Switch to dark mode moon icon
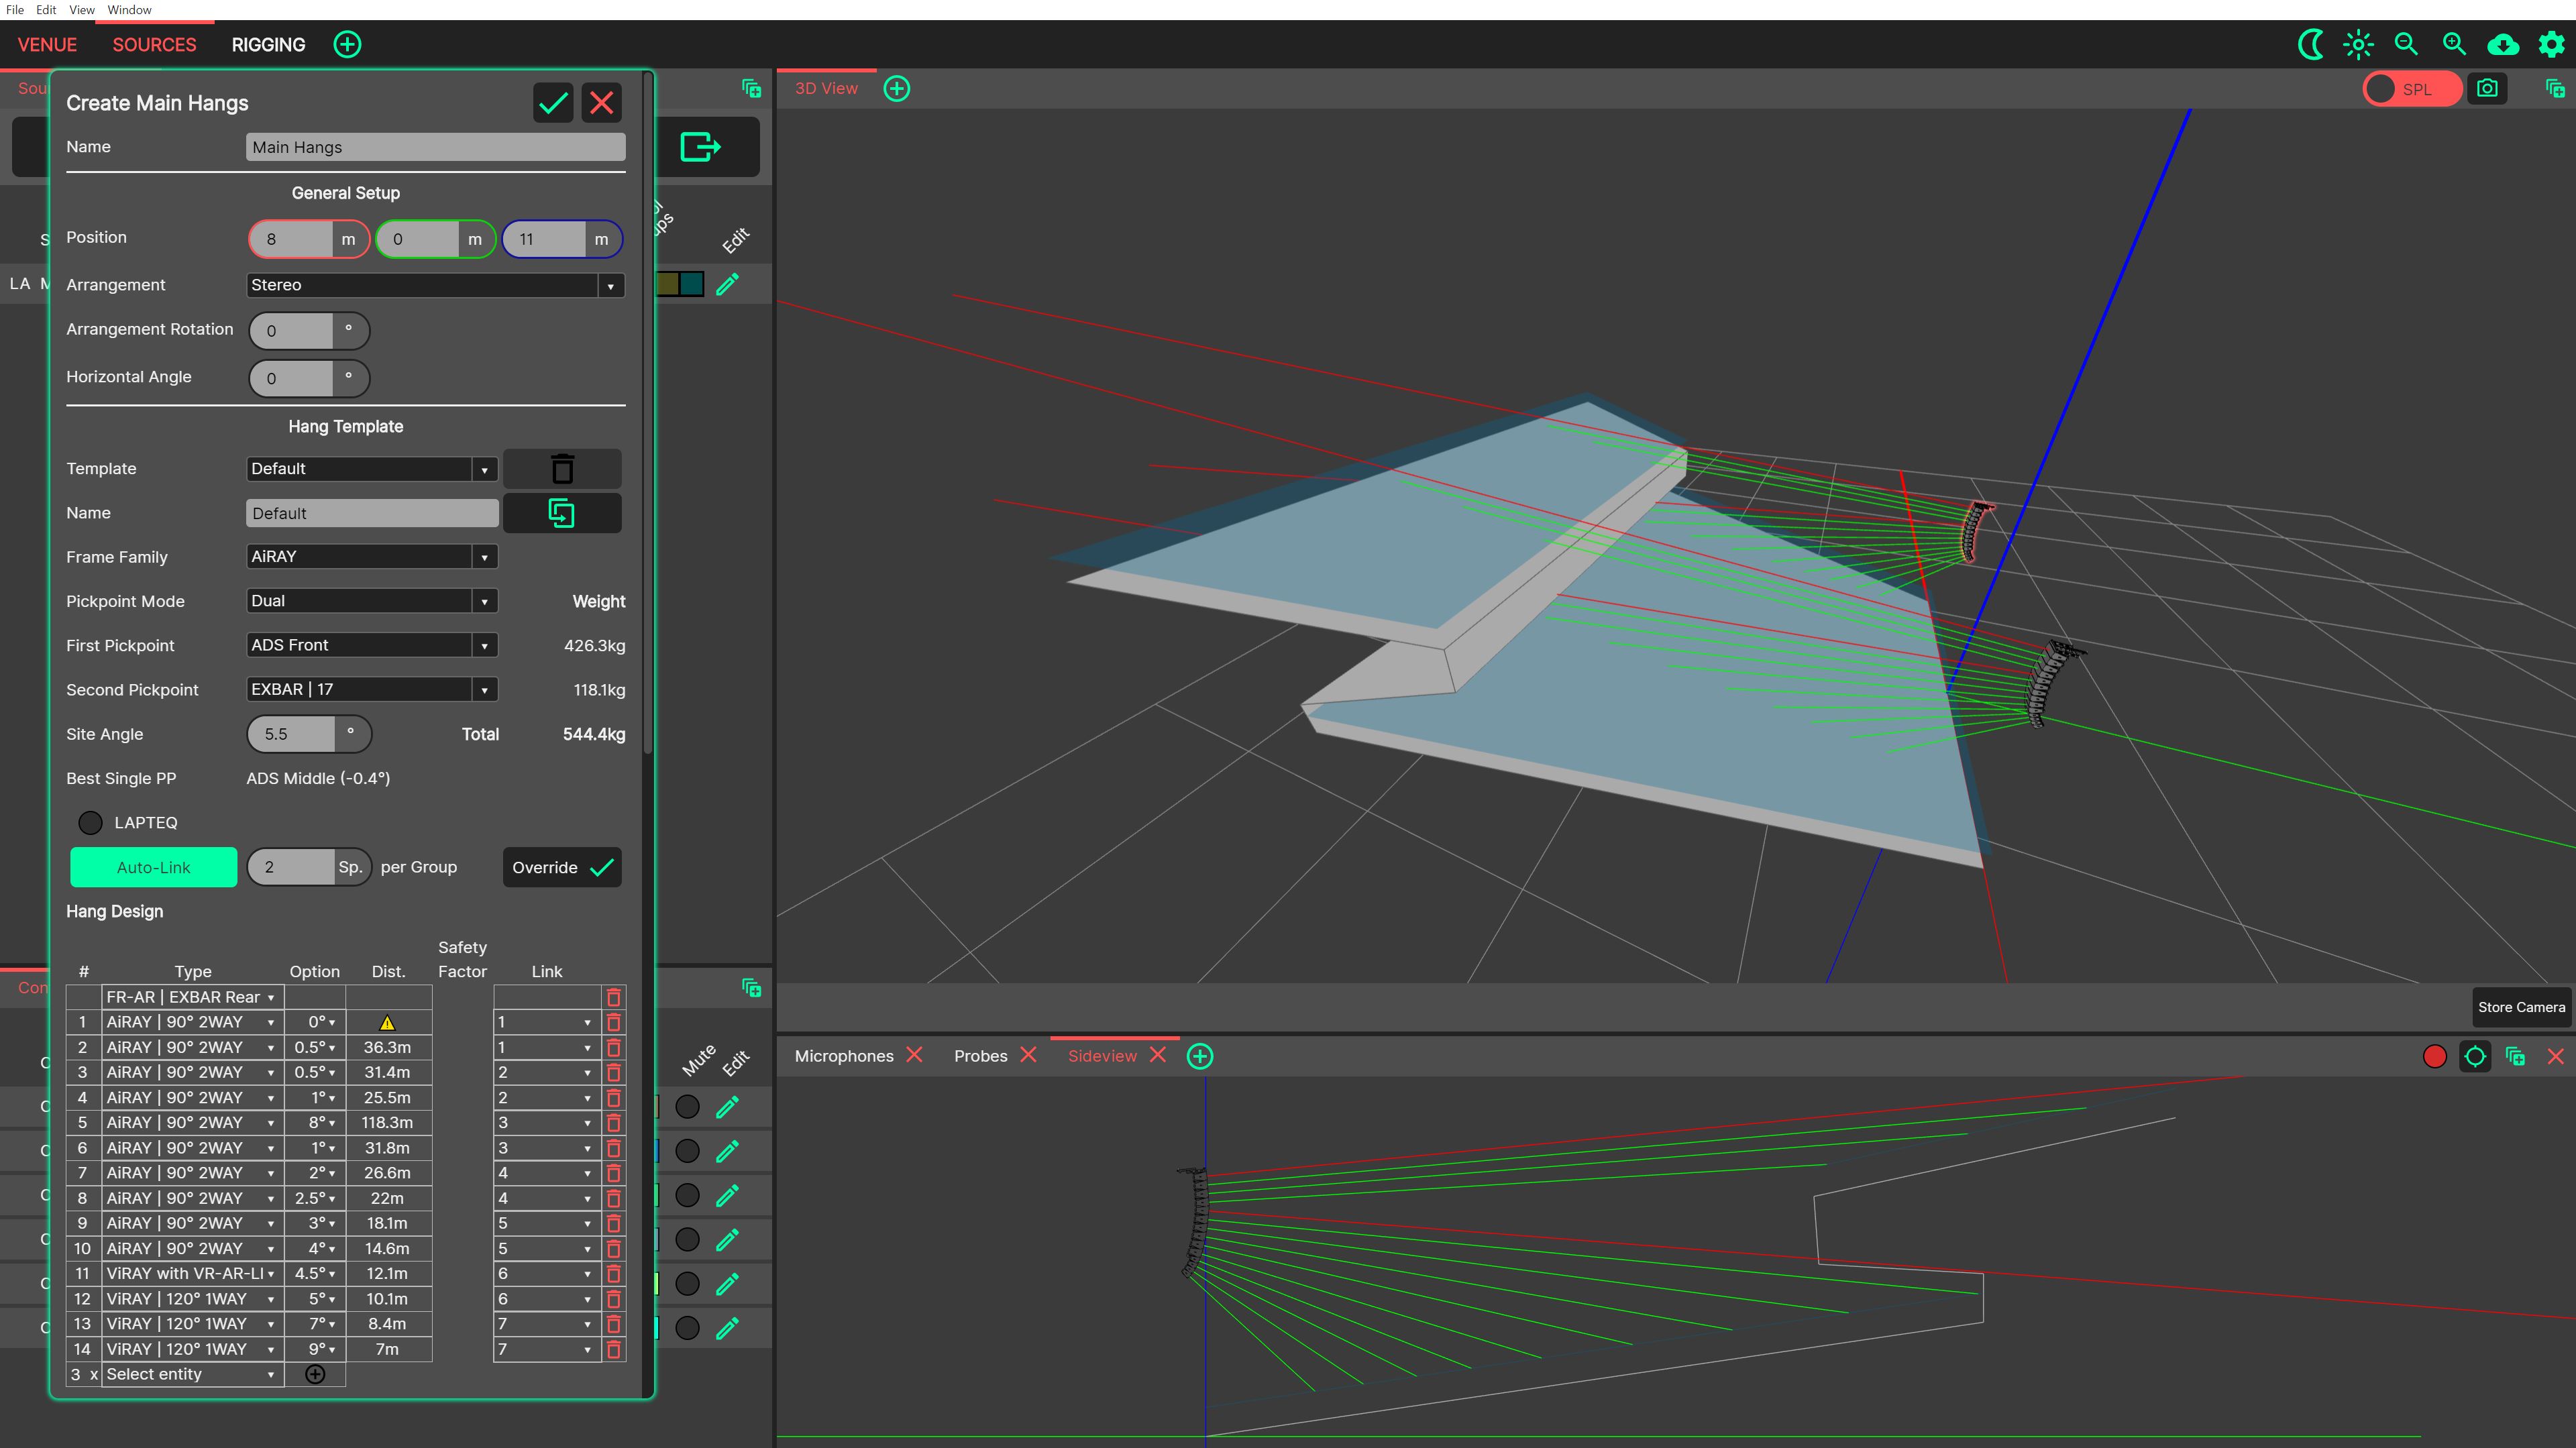 click(x=2310, y=44)
